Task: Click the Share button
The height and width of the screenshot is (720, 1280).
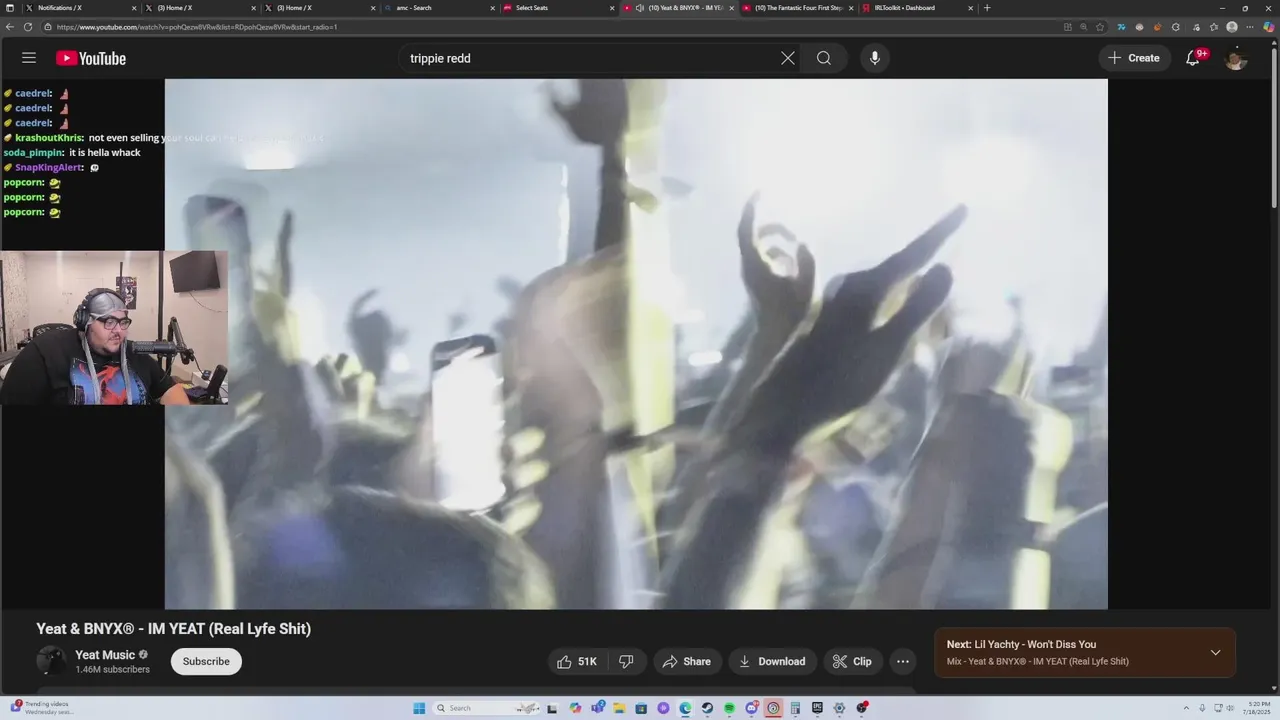Action: click(687, 661)
